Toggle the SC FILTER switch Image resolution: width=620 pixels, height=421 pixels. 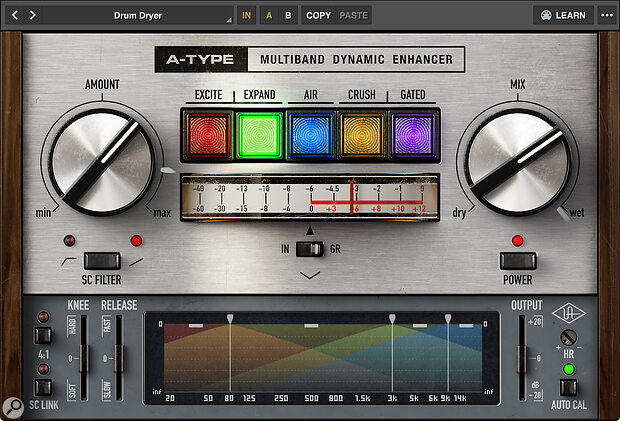[x=102, y=260]
